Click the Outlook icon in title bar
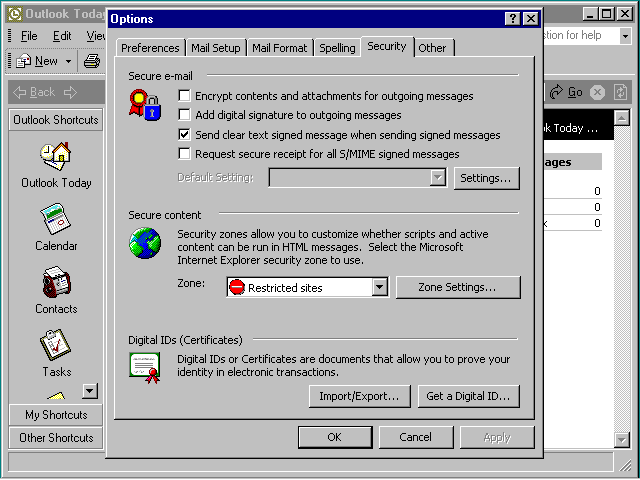The image size is (640, 480). click(x=15, y=14)
